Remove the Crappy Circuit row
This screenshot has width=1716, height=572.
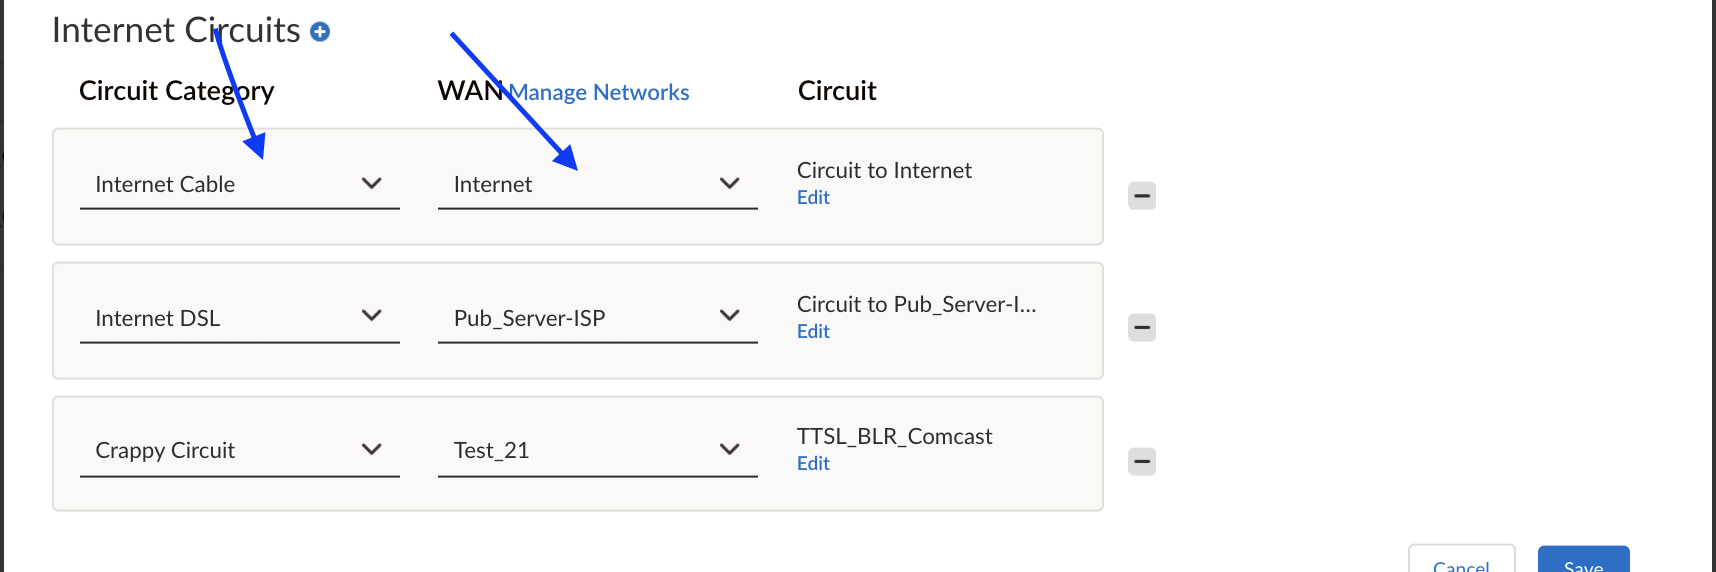click(1142, 462)
